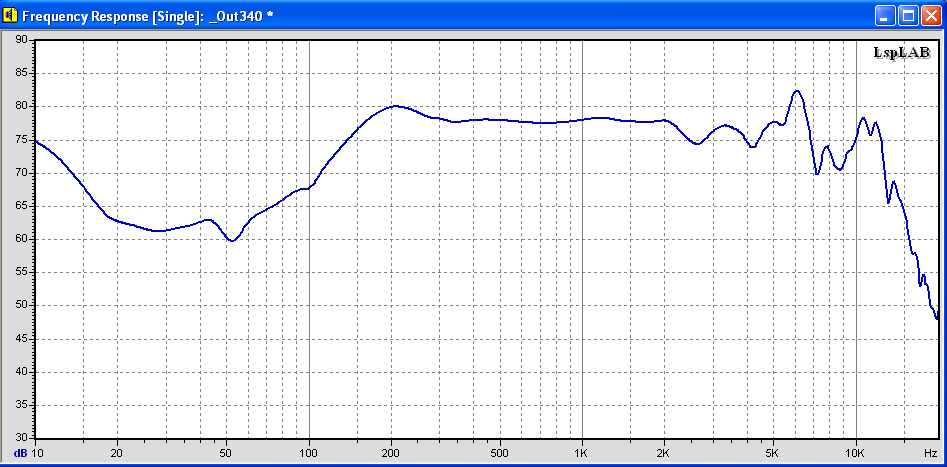947x467 pixels.
Task: Click the window title text '_Out340 *'
Action: tap(240, 16)
